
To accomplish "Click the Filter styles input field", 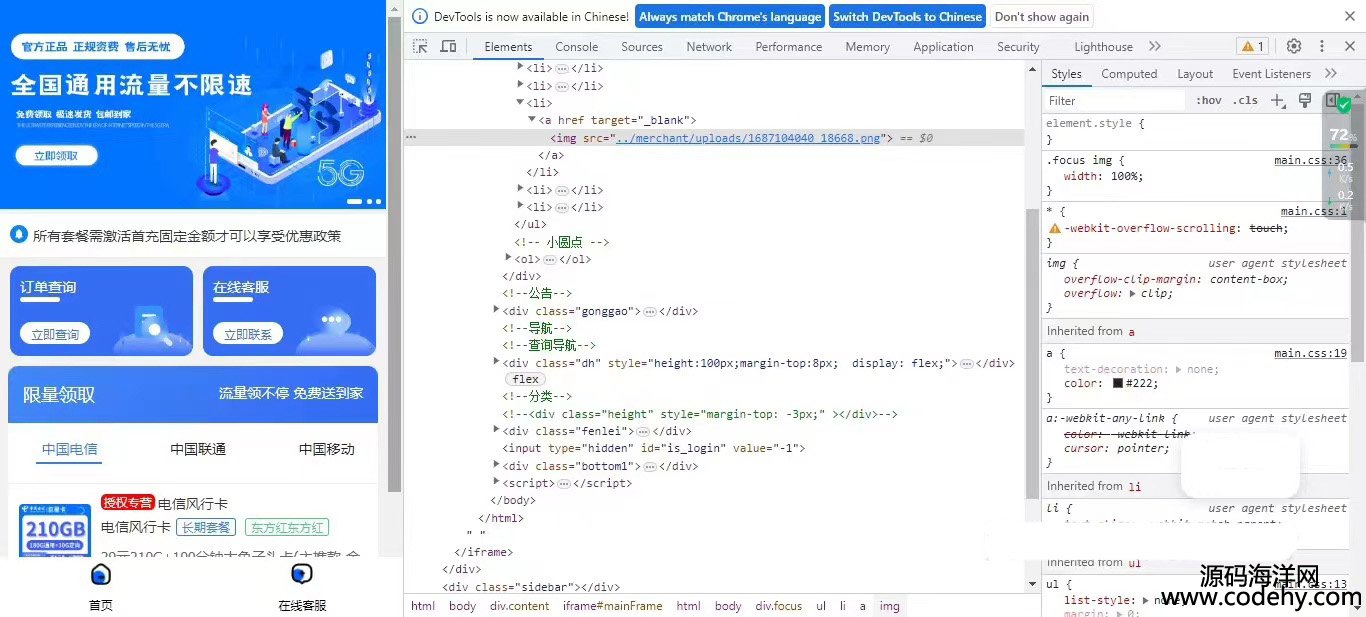I will (1115, 100).
